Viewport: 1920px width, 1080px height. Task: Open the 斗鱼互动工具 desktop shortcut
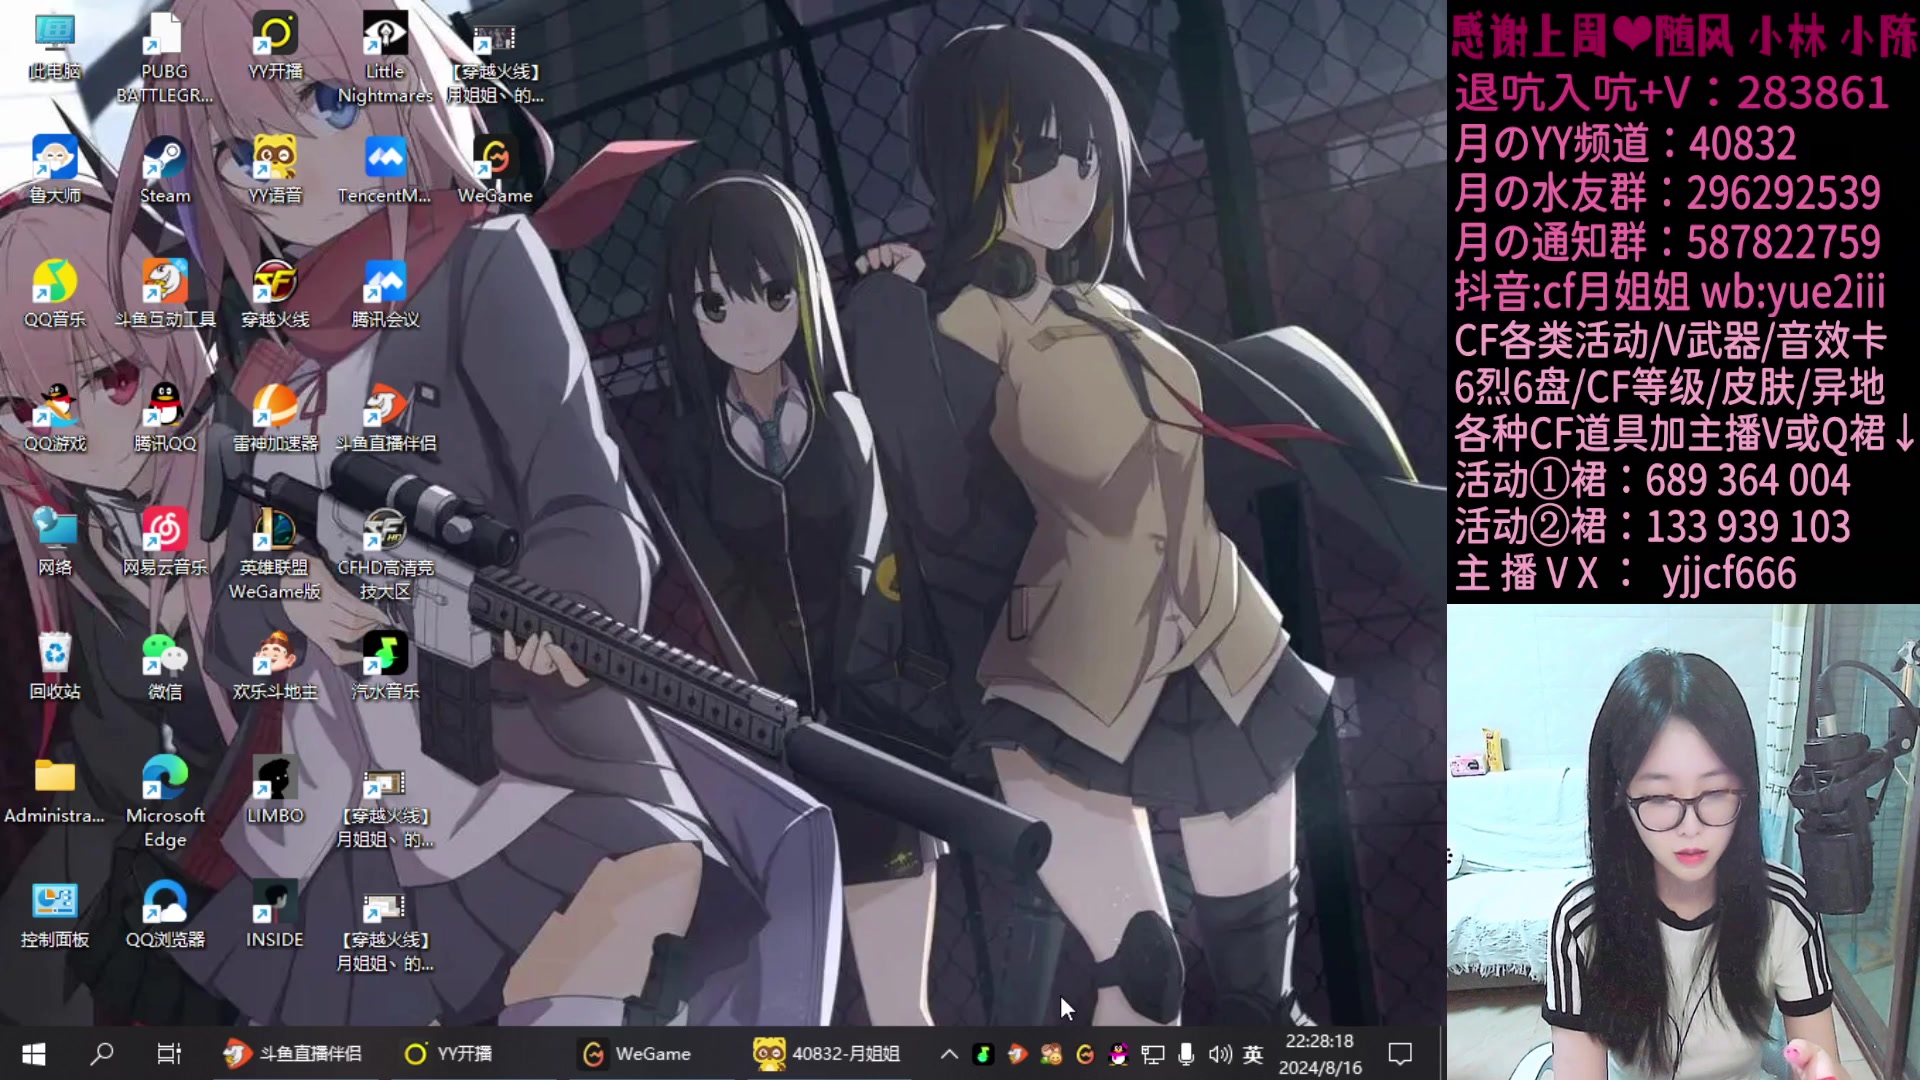pyautogui.click(x=165, y=294)
